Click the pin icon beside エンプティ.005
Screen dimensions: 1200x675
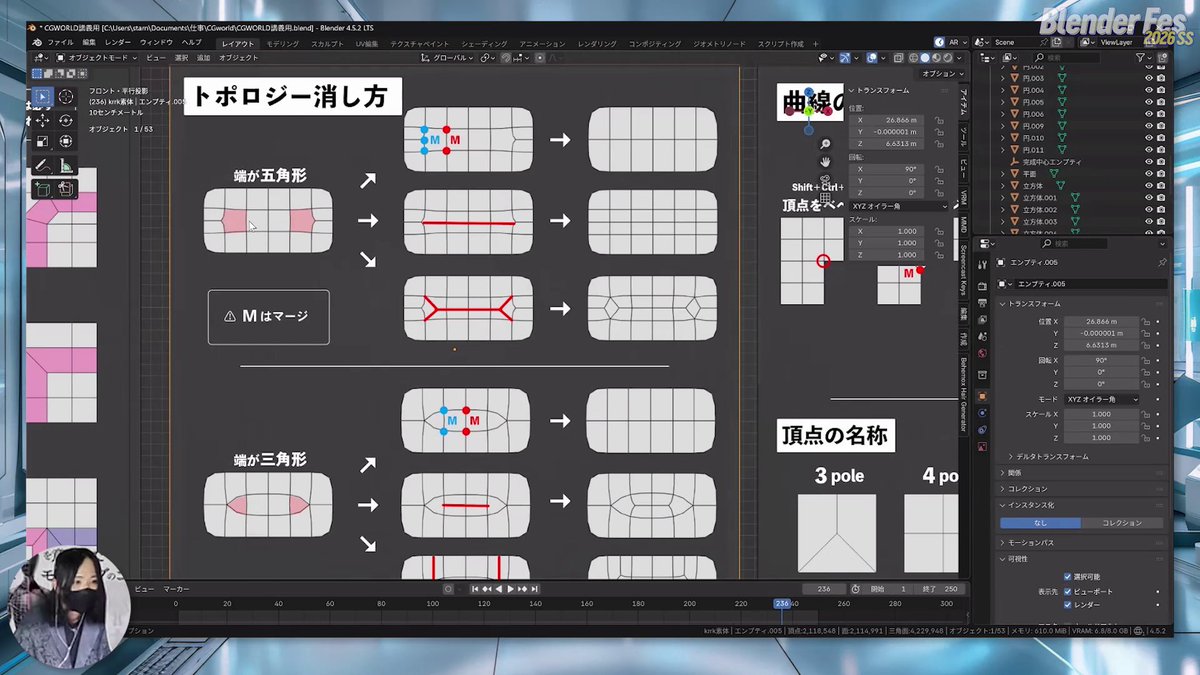[x=1161, y=263]
